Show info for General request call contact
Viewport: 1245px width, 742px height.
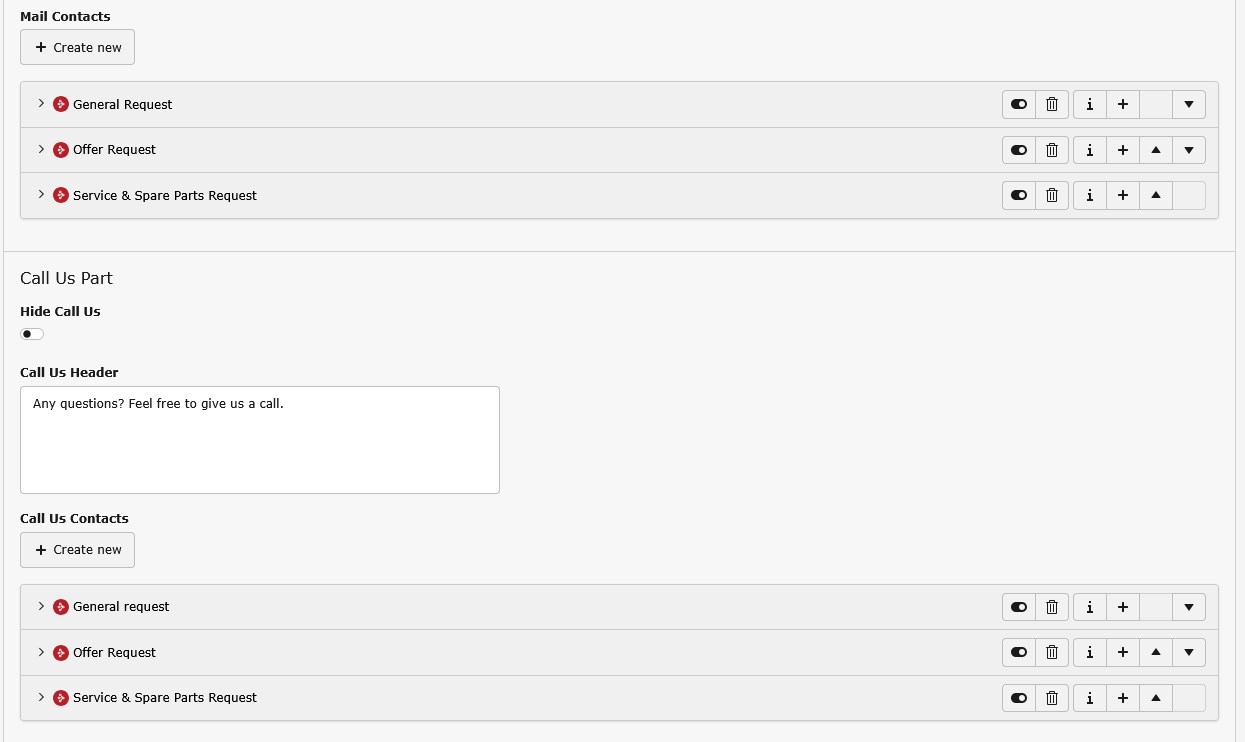pyautogui.click(x=1089, y=606)
